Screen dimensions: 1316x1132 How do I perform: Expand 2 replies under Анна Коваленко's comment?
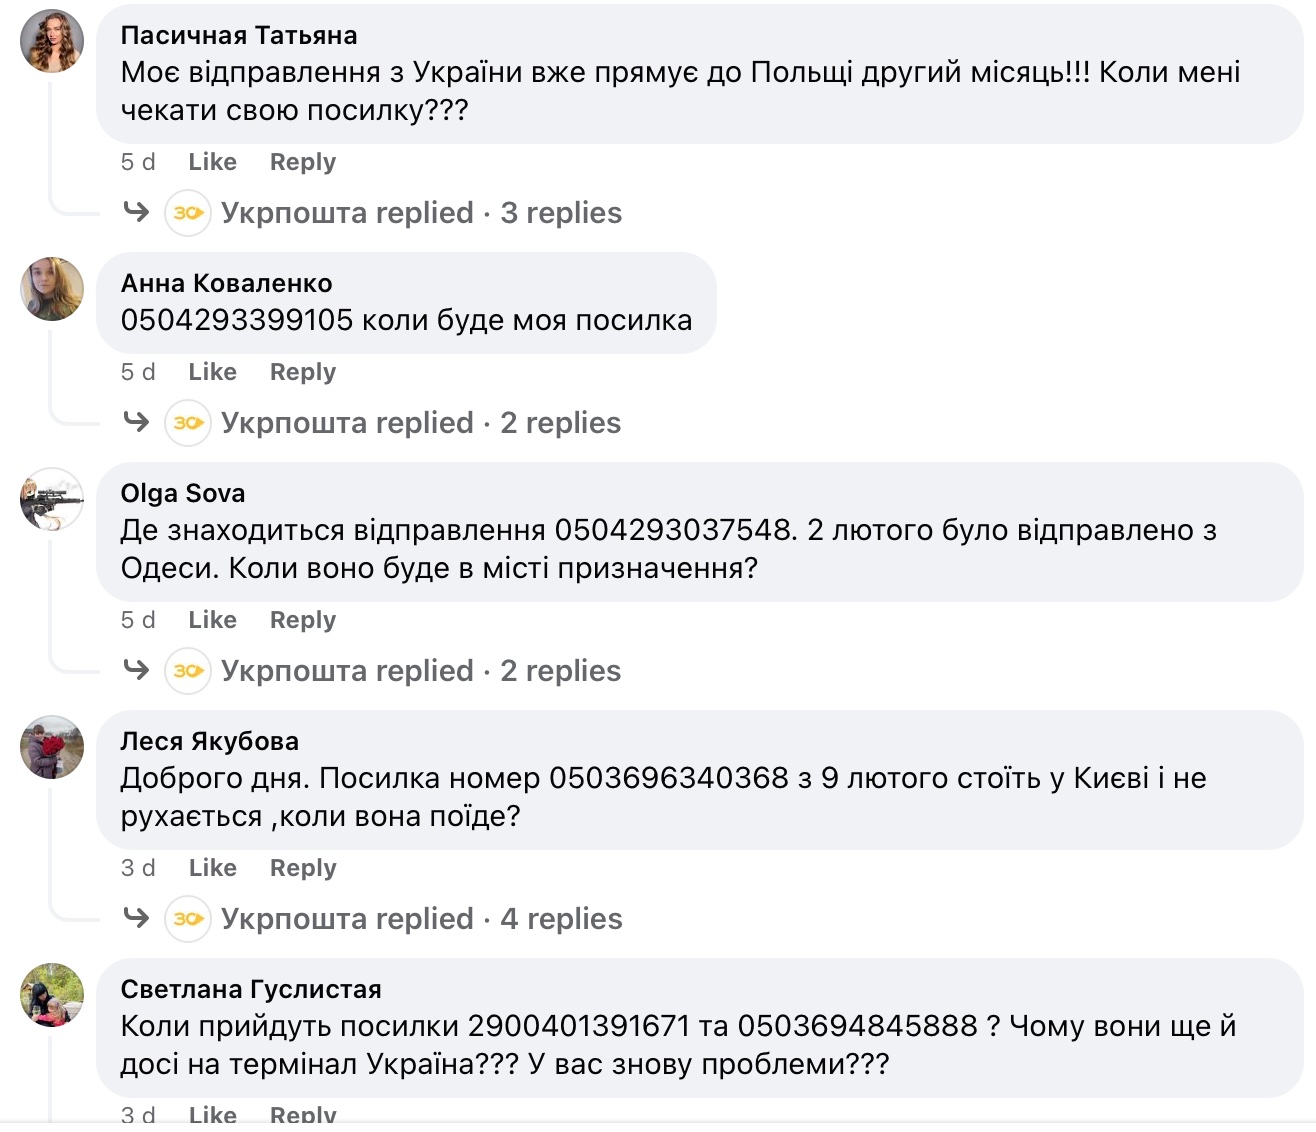[x=560, y=423]
